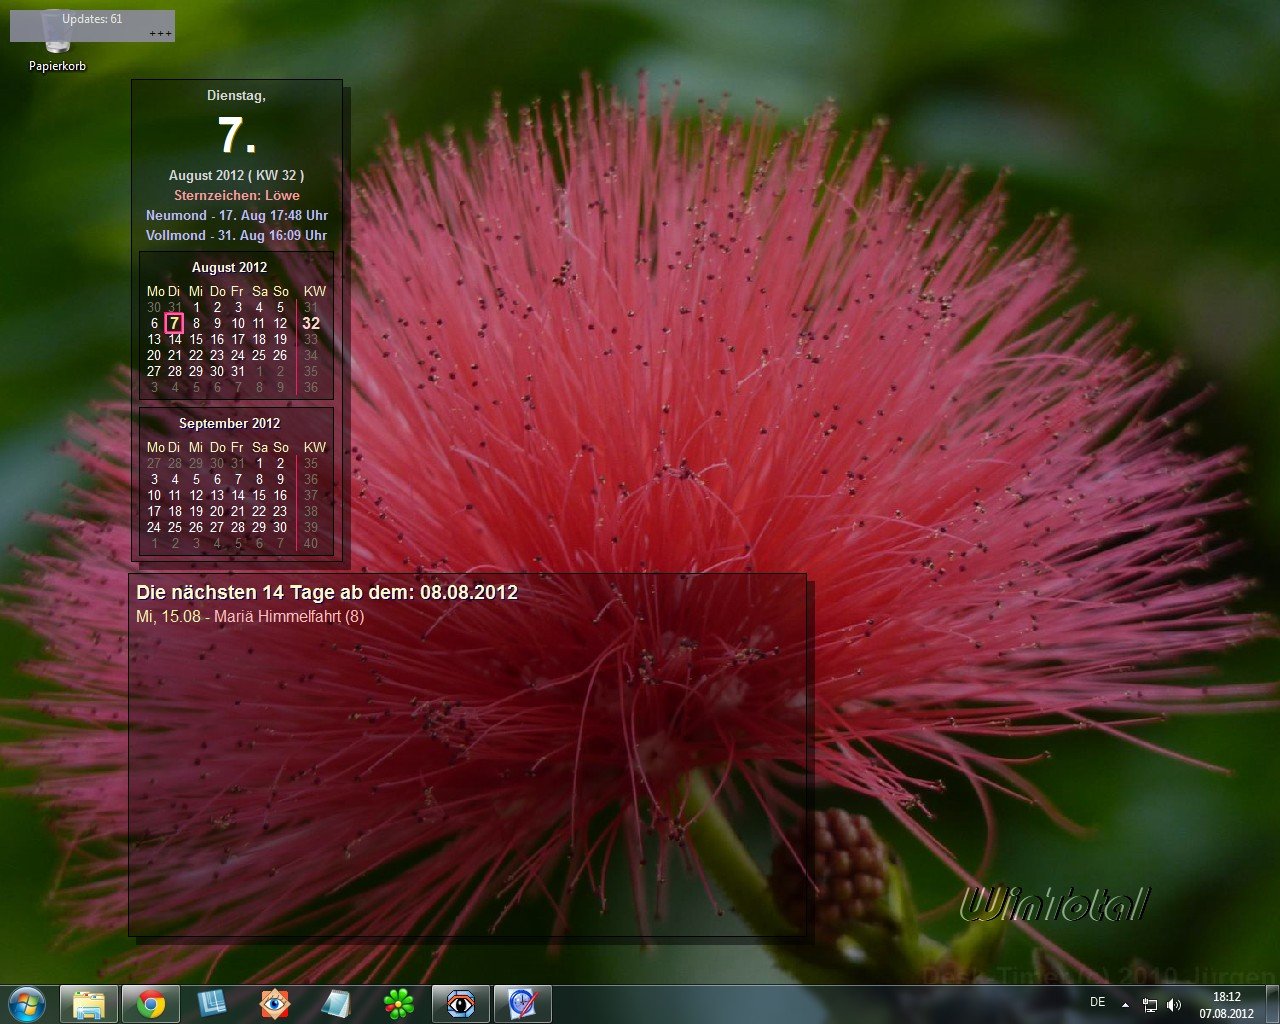Viewport: 1280px width, 1024px height.
Task: Select day 17 in the August calendar
Action: point(238,339)
